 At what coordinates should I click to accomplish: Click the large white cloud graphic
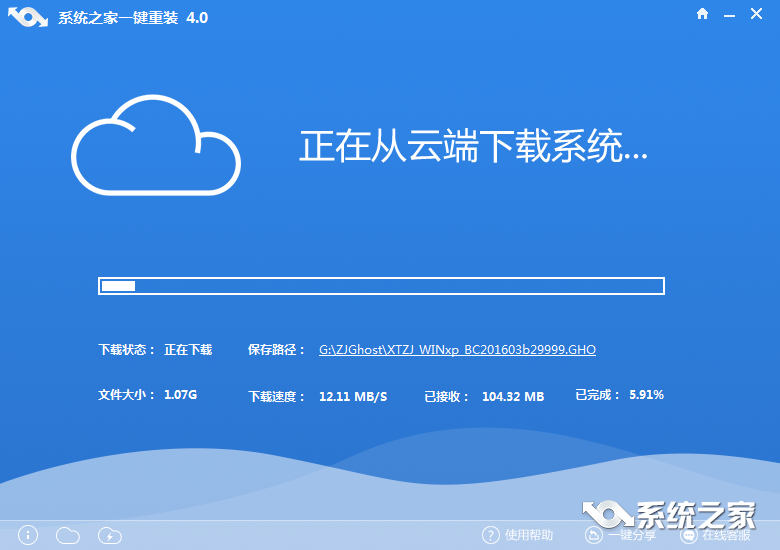point(155,146)
